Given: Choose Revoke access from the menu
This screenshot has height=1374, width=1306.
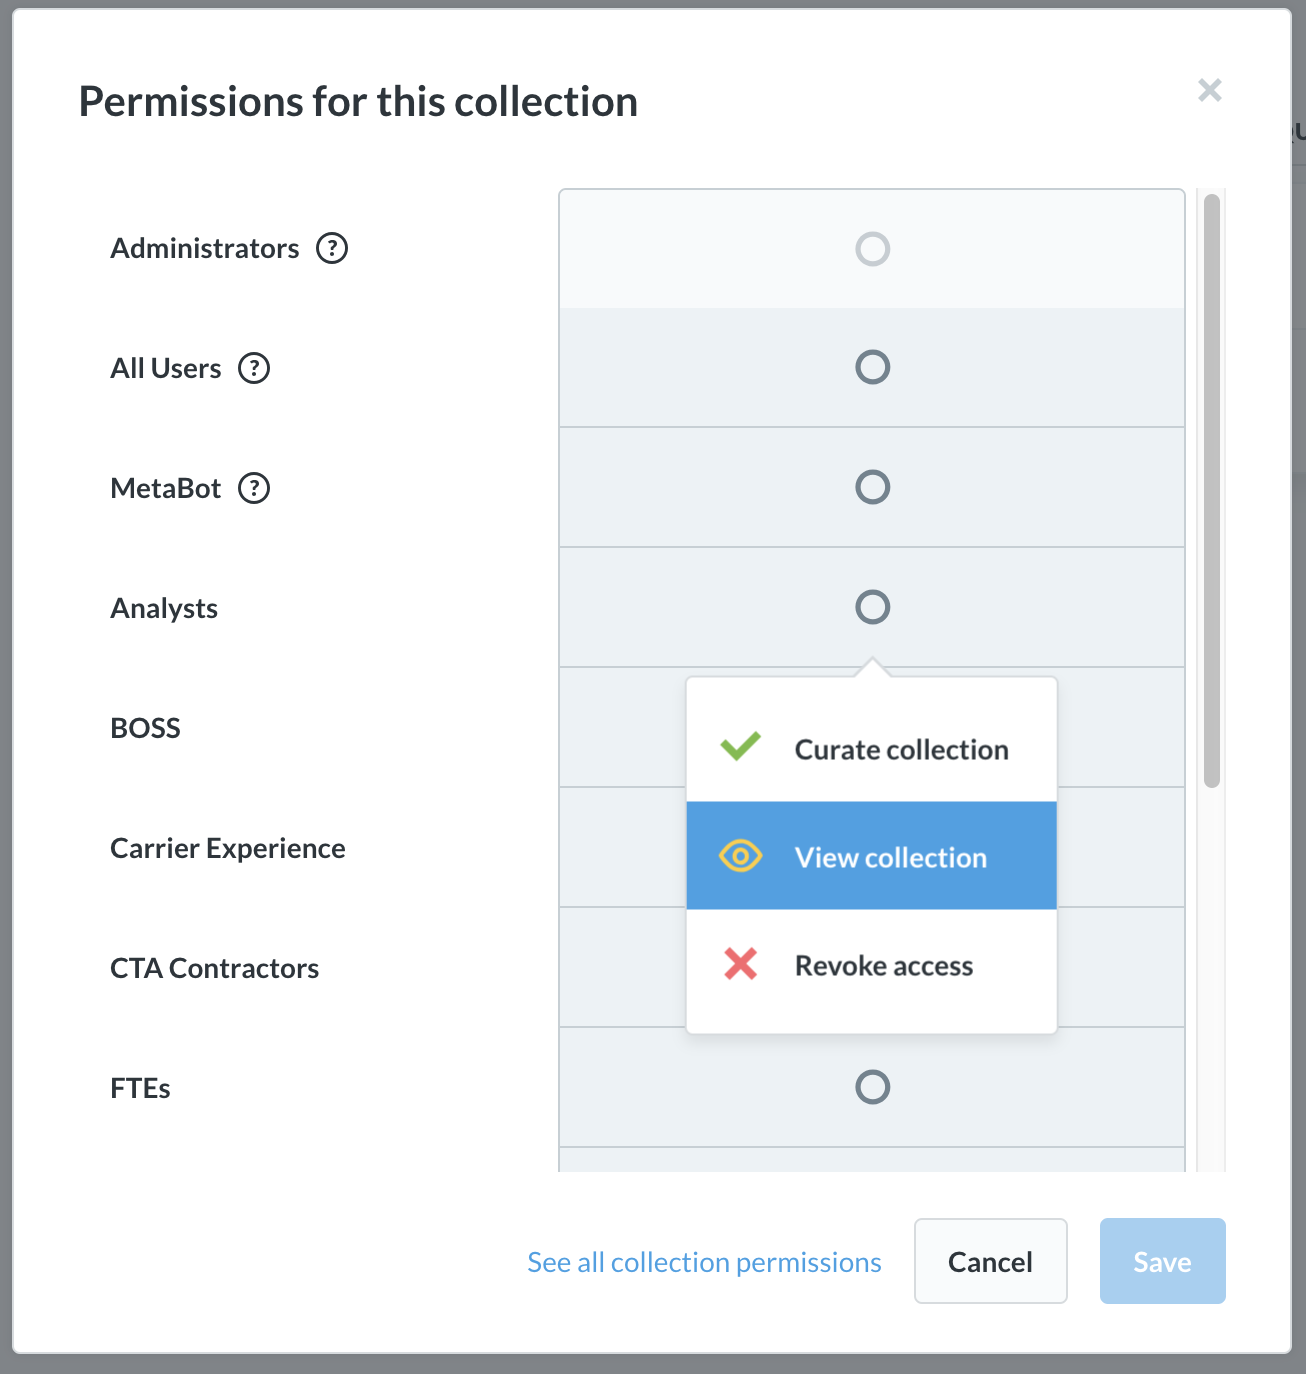Looking at the screenshot, I should pyautogui.click(x=883, y=965).
